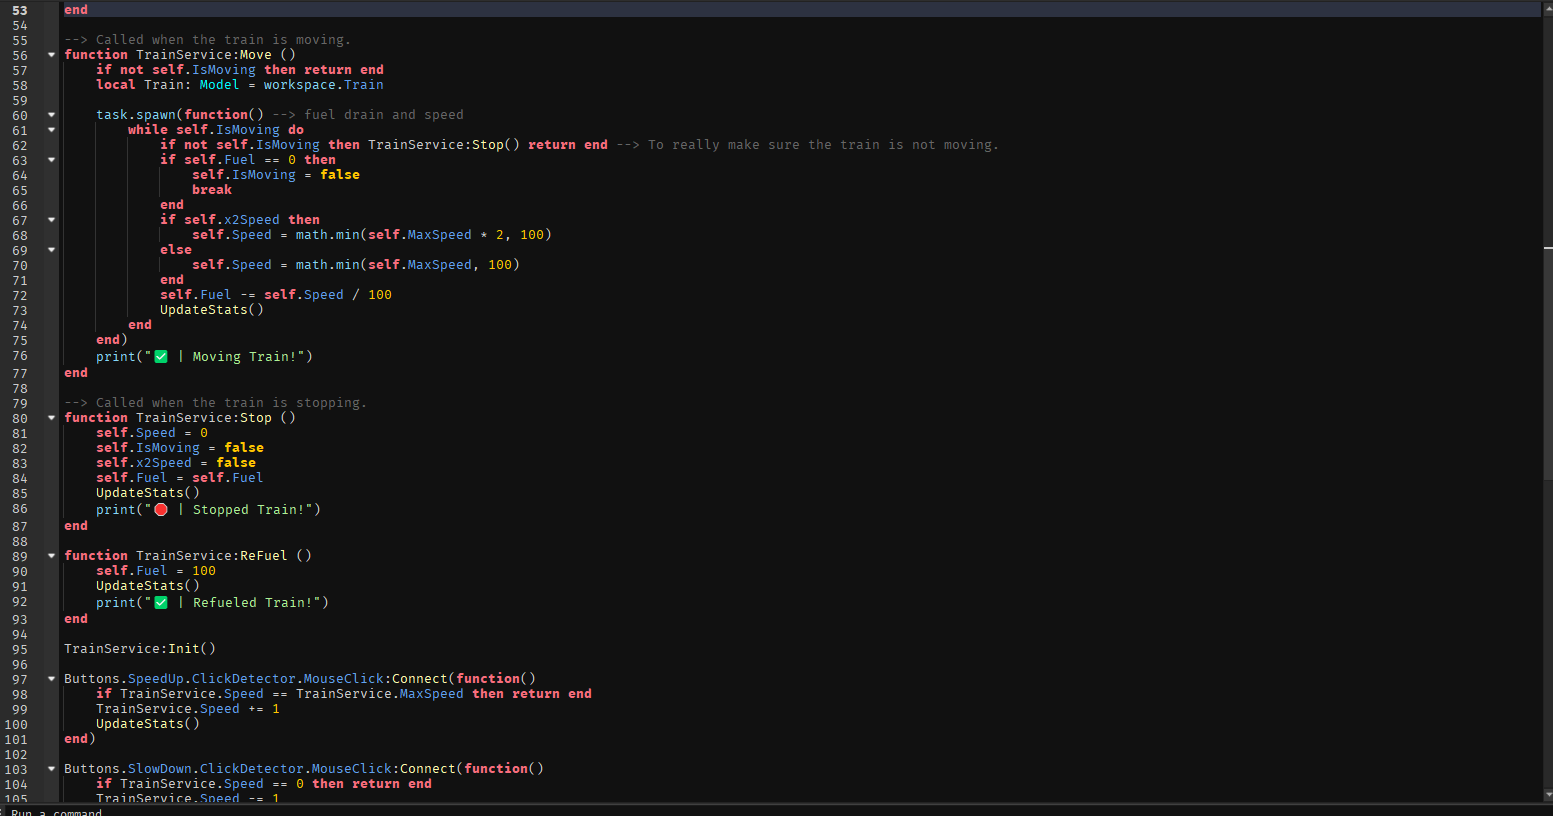1553x816 pixels.
Task: Click line number 95 in the gutter
Action: point(20,649)
